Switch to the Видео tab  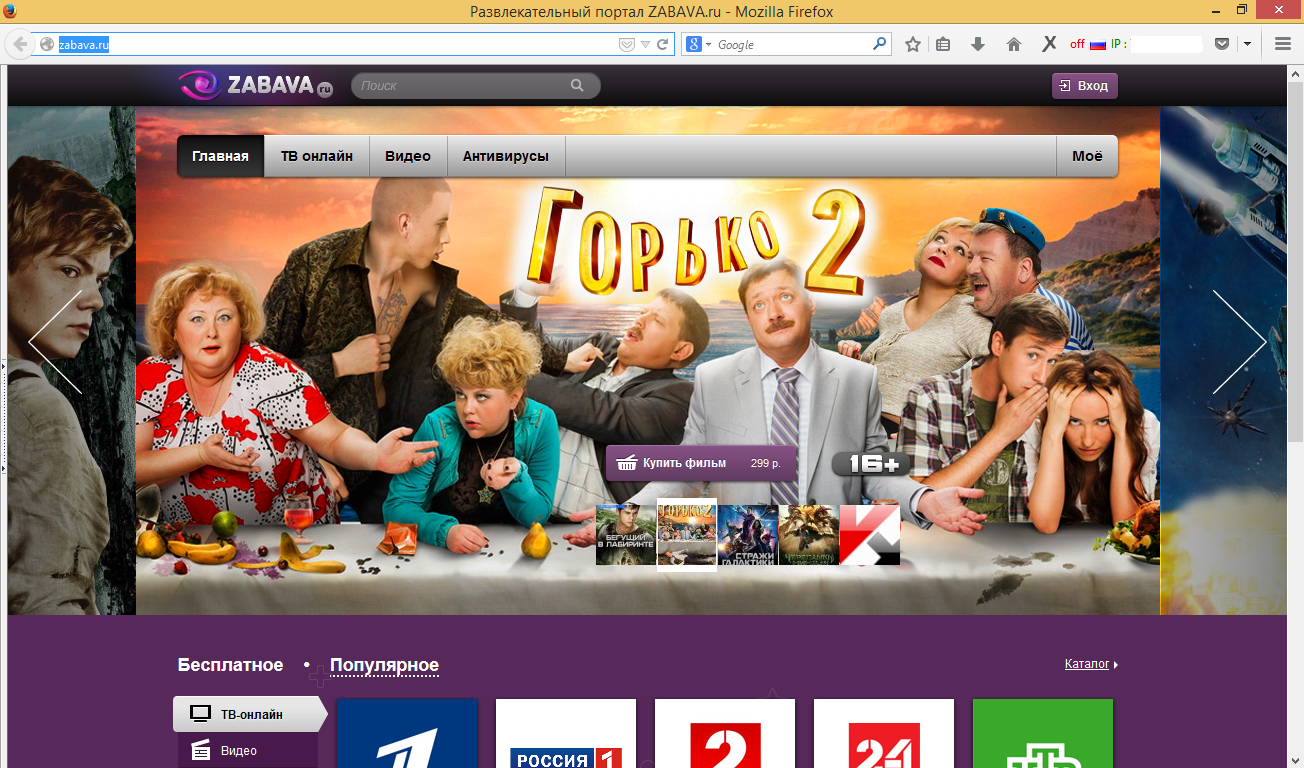tap(408, 156)
